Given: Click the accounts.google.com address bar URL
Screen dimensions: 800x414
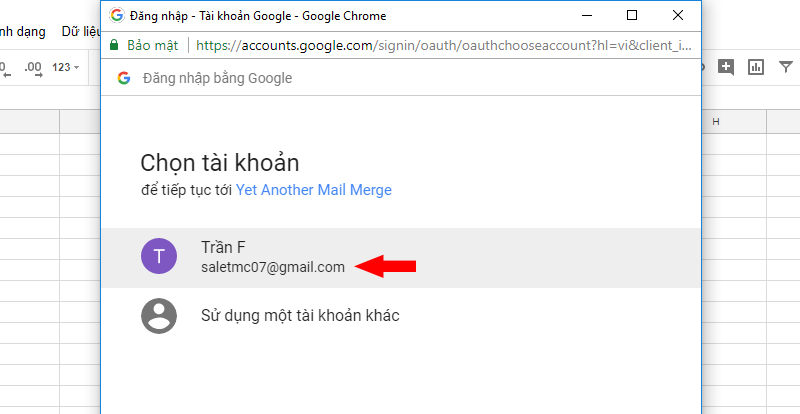Looking at the screenshot, I should click(443, 45).
